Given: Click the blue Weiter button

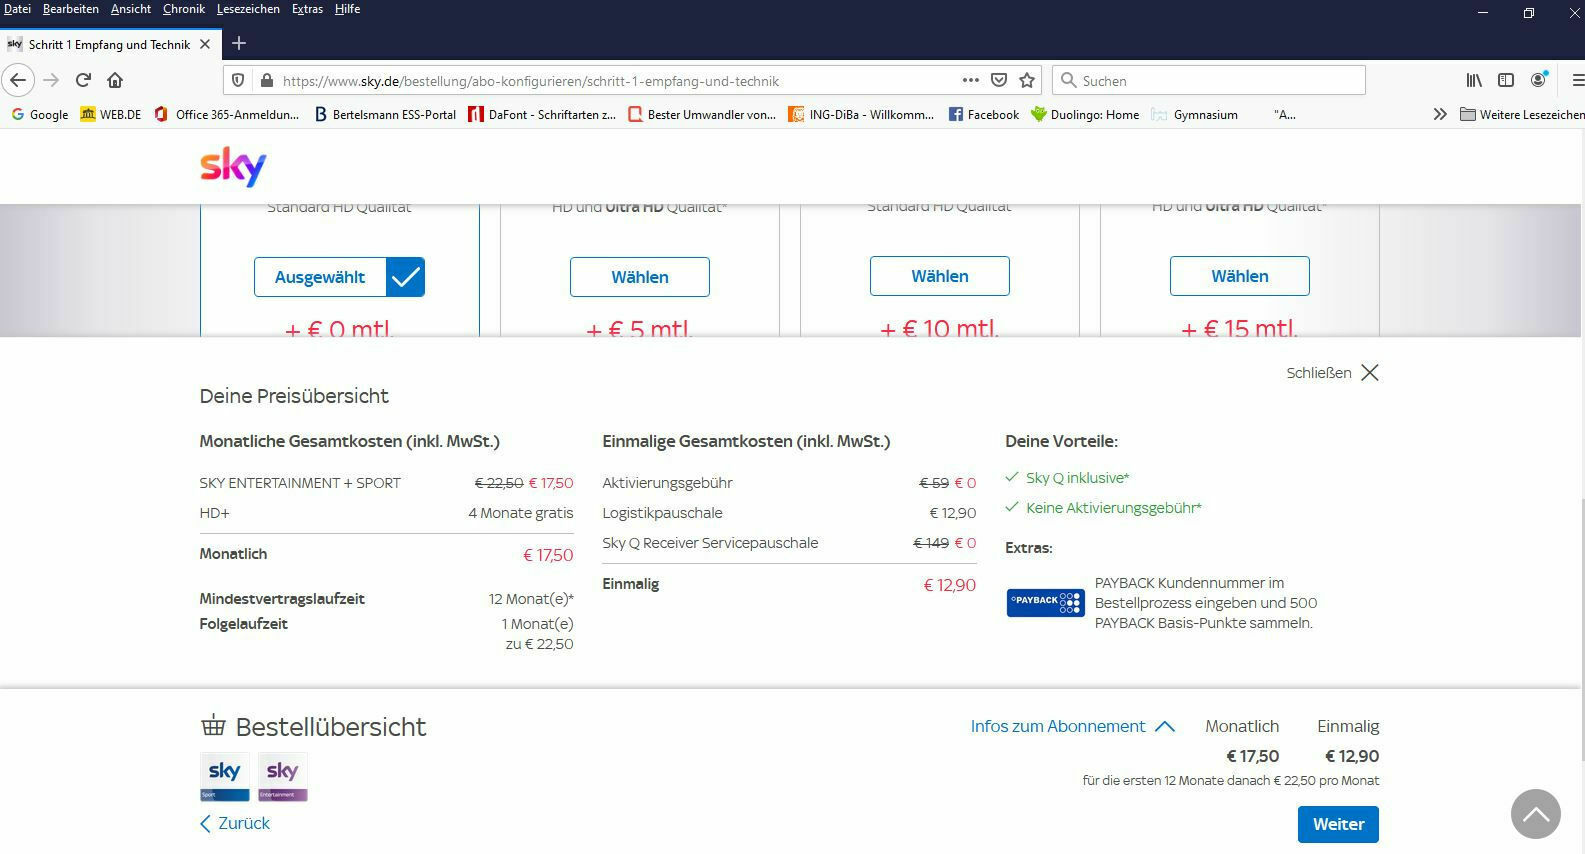Looking at the screenshot, I should [1338, 824].
